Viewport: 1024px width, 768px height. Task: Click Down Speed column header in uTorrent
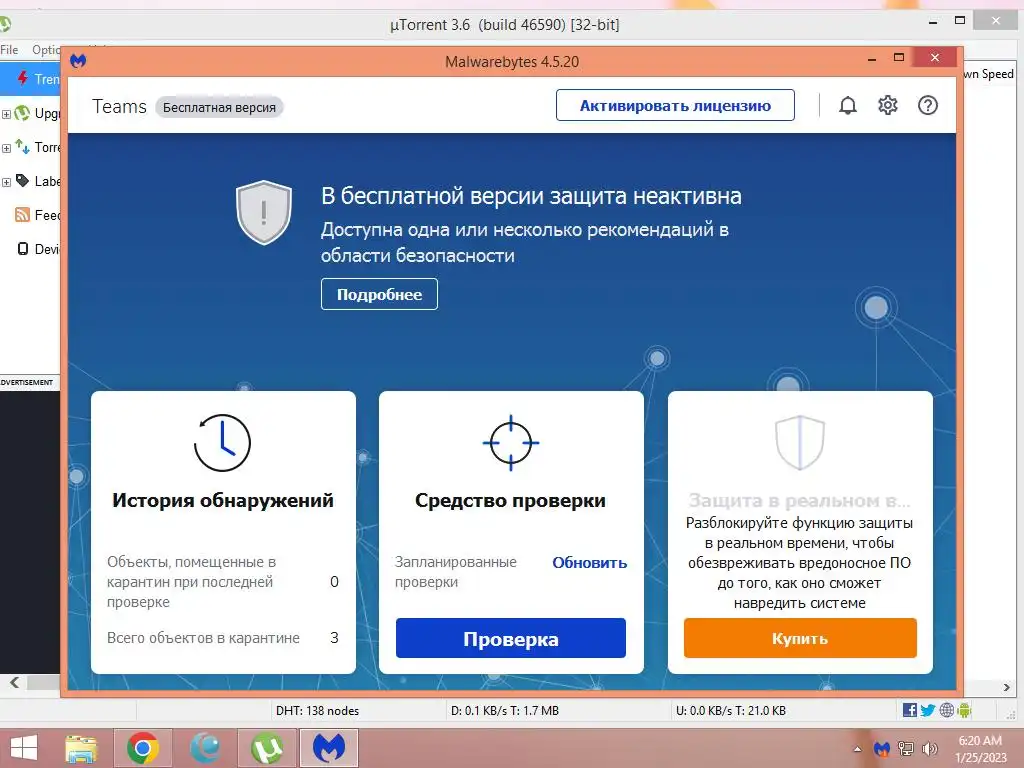point(989,74)
